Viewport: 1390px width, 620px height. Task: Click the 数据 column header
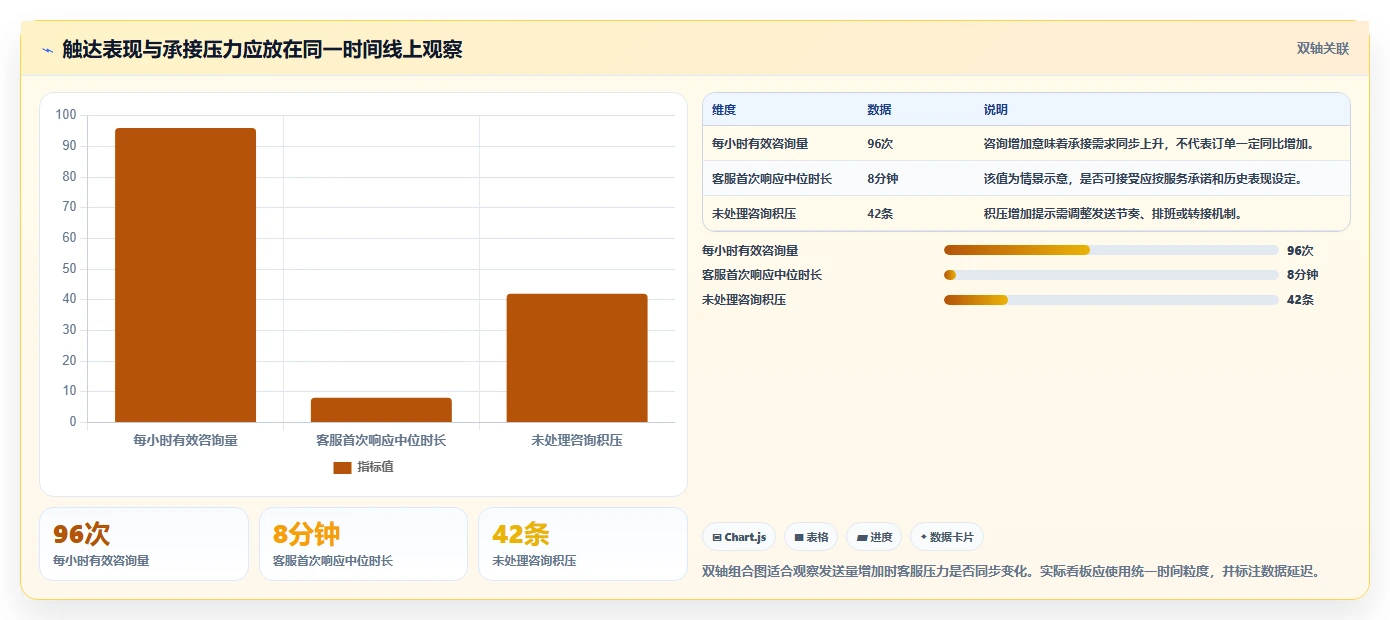click(879, 109)
